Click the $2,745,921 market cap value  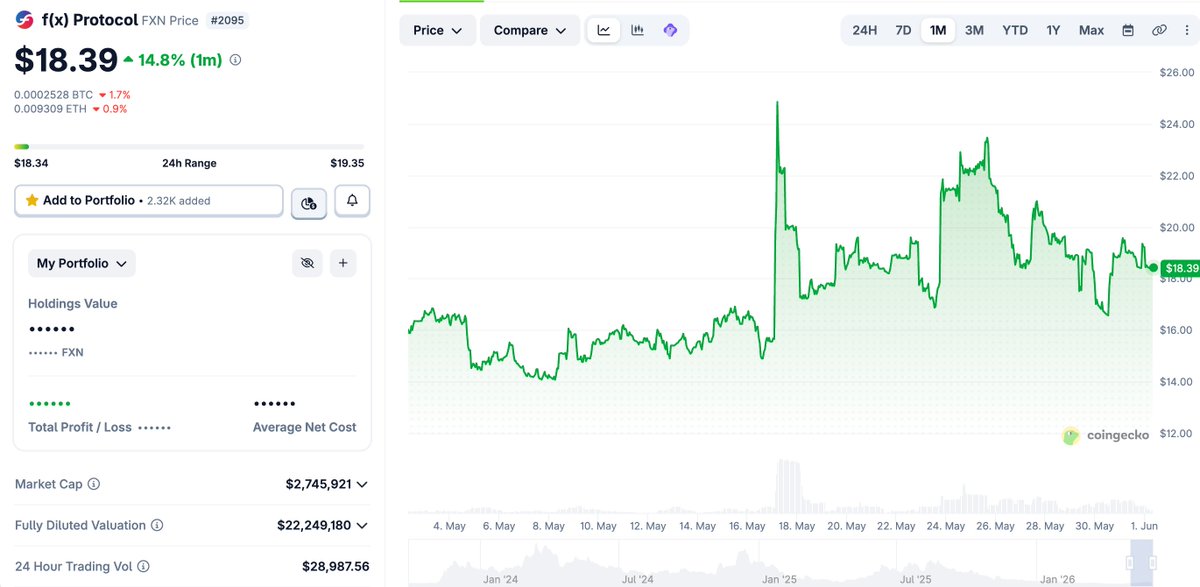[x=318, y=484]
